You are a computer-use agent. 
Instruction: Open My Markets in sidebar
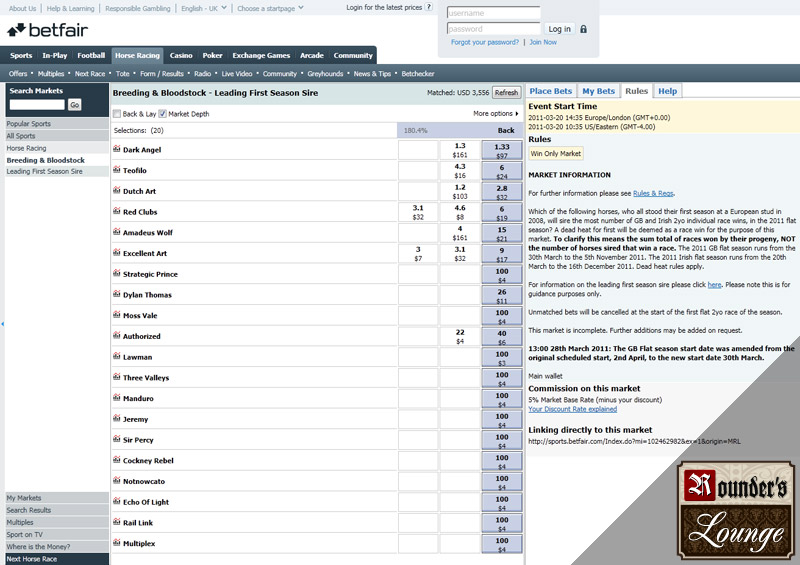click(x=57, y=498)
